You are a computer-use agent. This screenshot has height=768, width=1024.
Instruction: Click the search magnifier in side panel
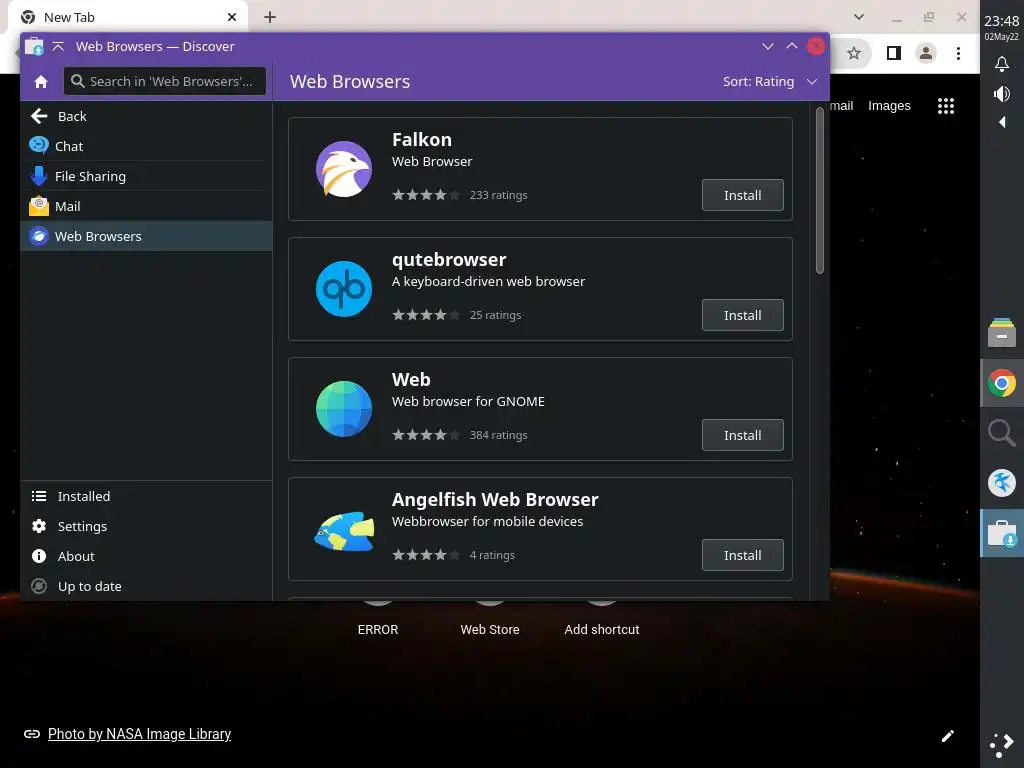(x=1002, y=433)
